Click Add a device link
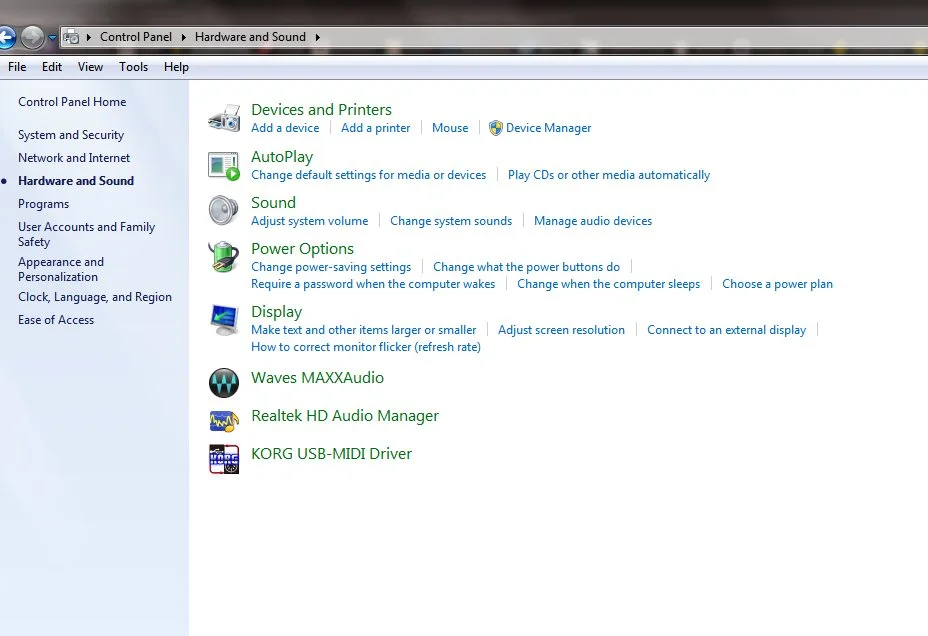The width and height of the screenshot is (928, 636). click(285, 128)
